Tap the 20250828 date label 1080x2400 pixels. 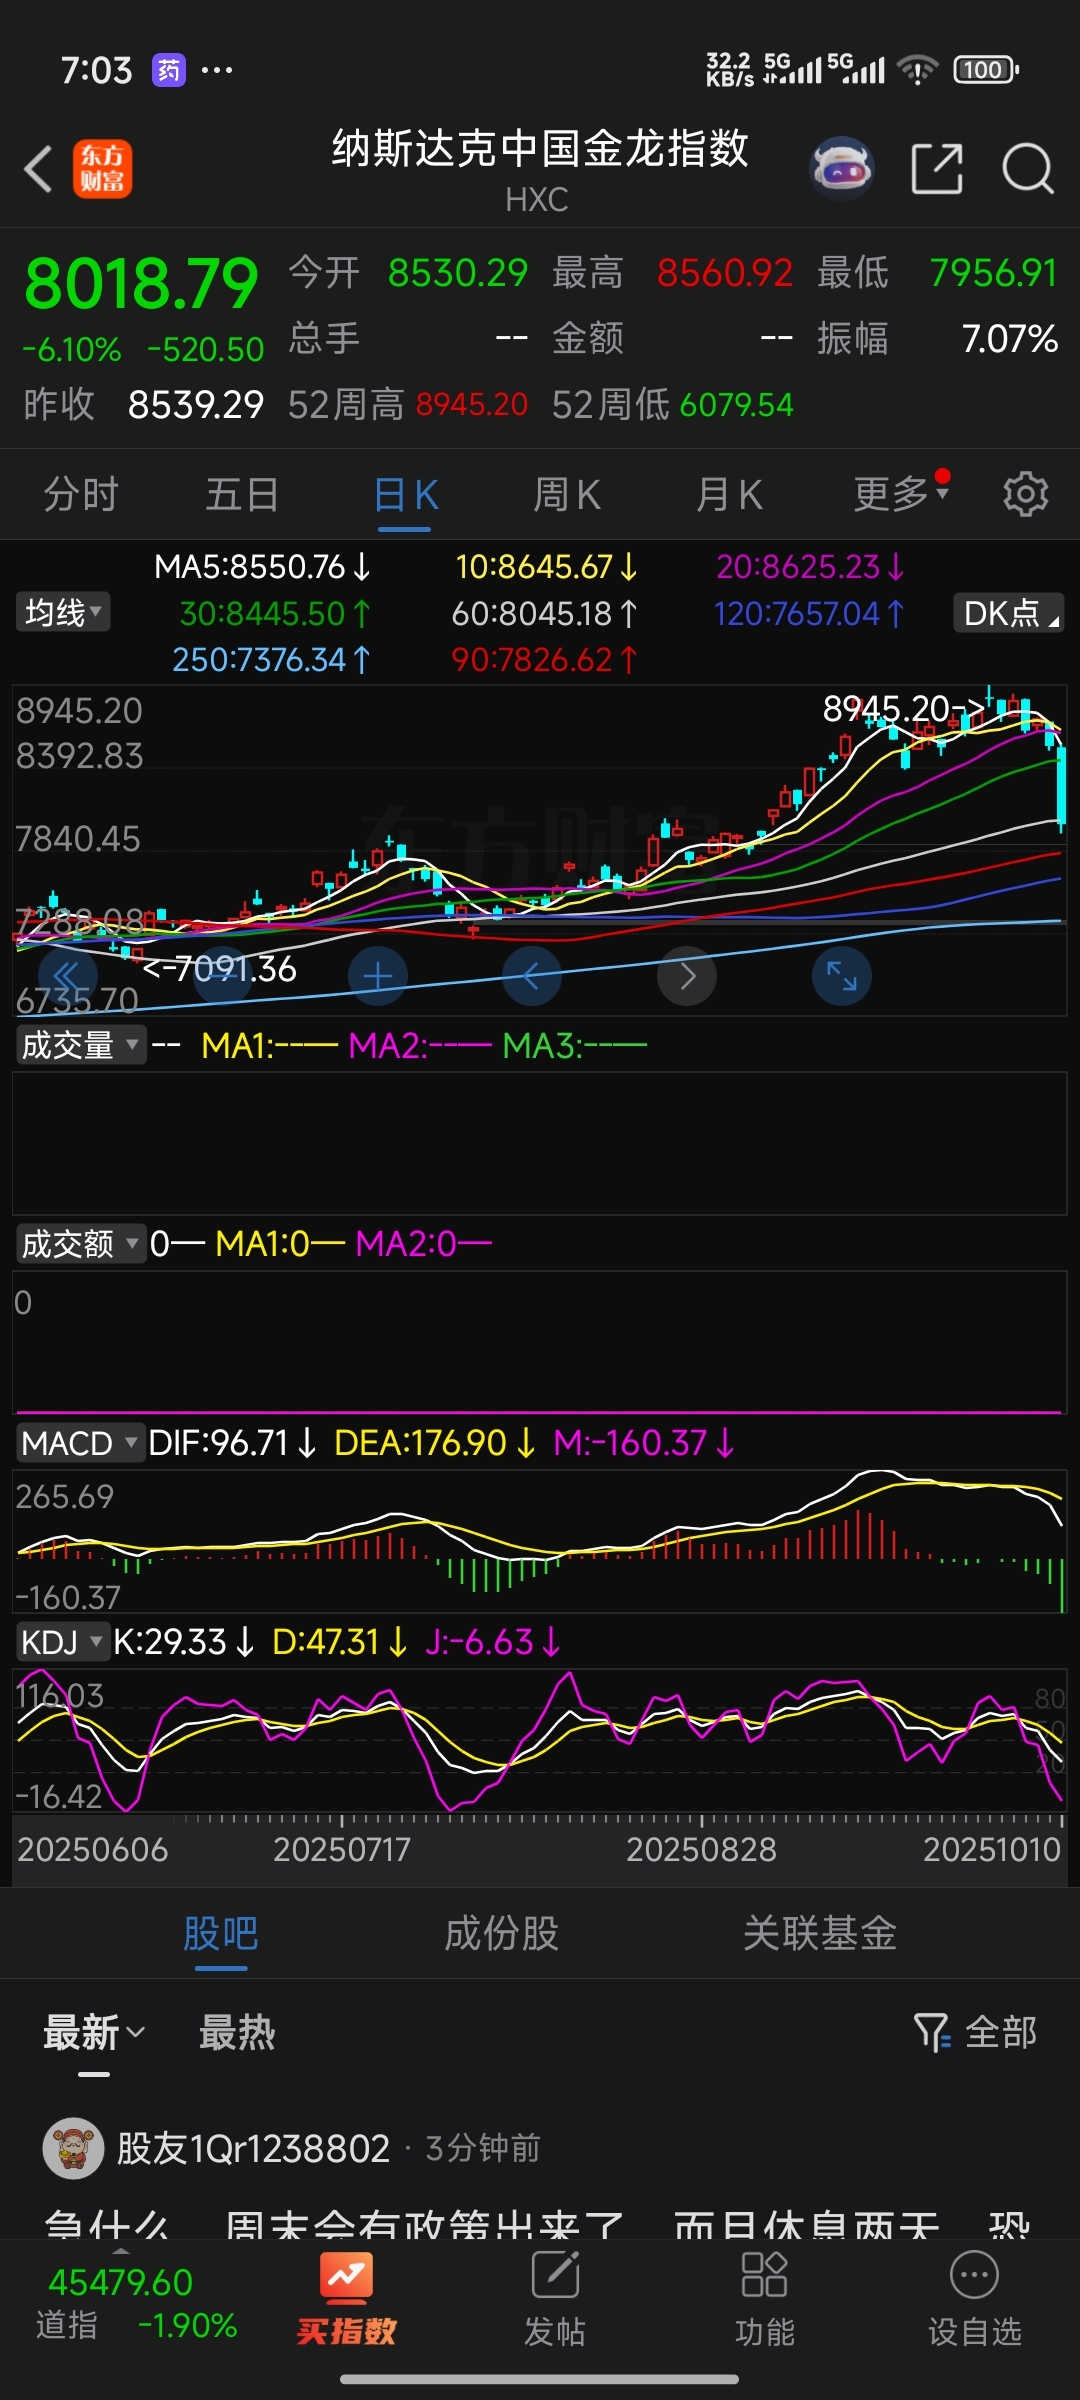click(701, 1849)
